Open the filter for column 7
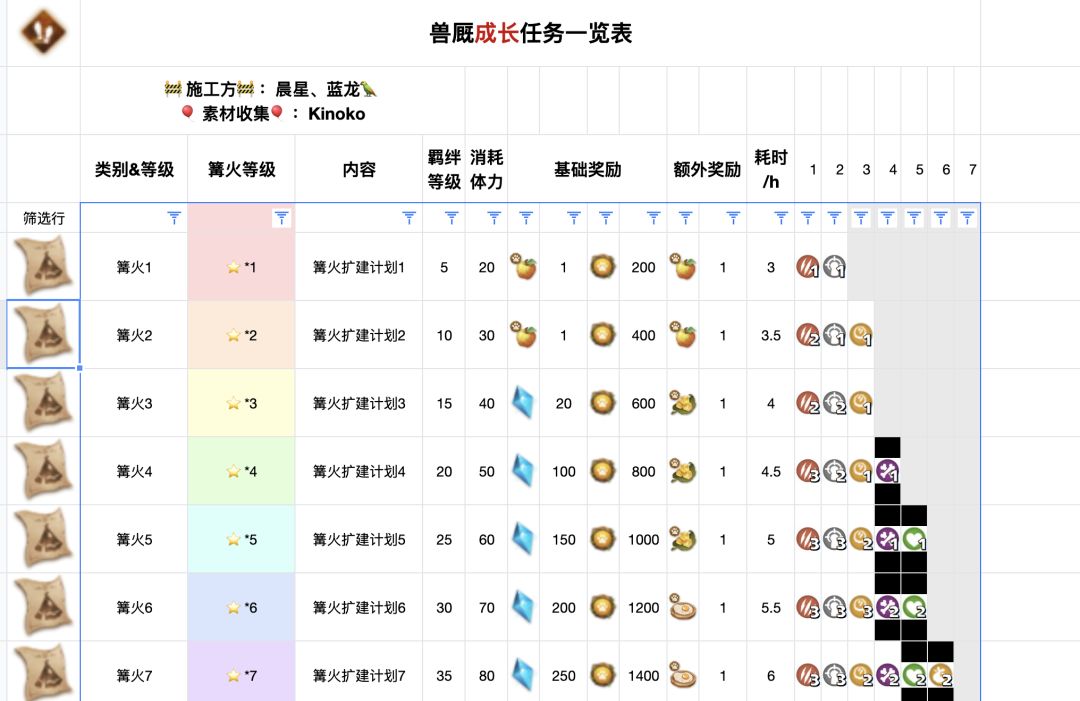This screenshot has height=701, width=1080. 967,218
